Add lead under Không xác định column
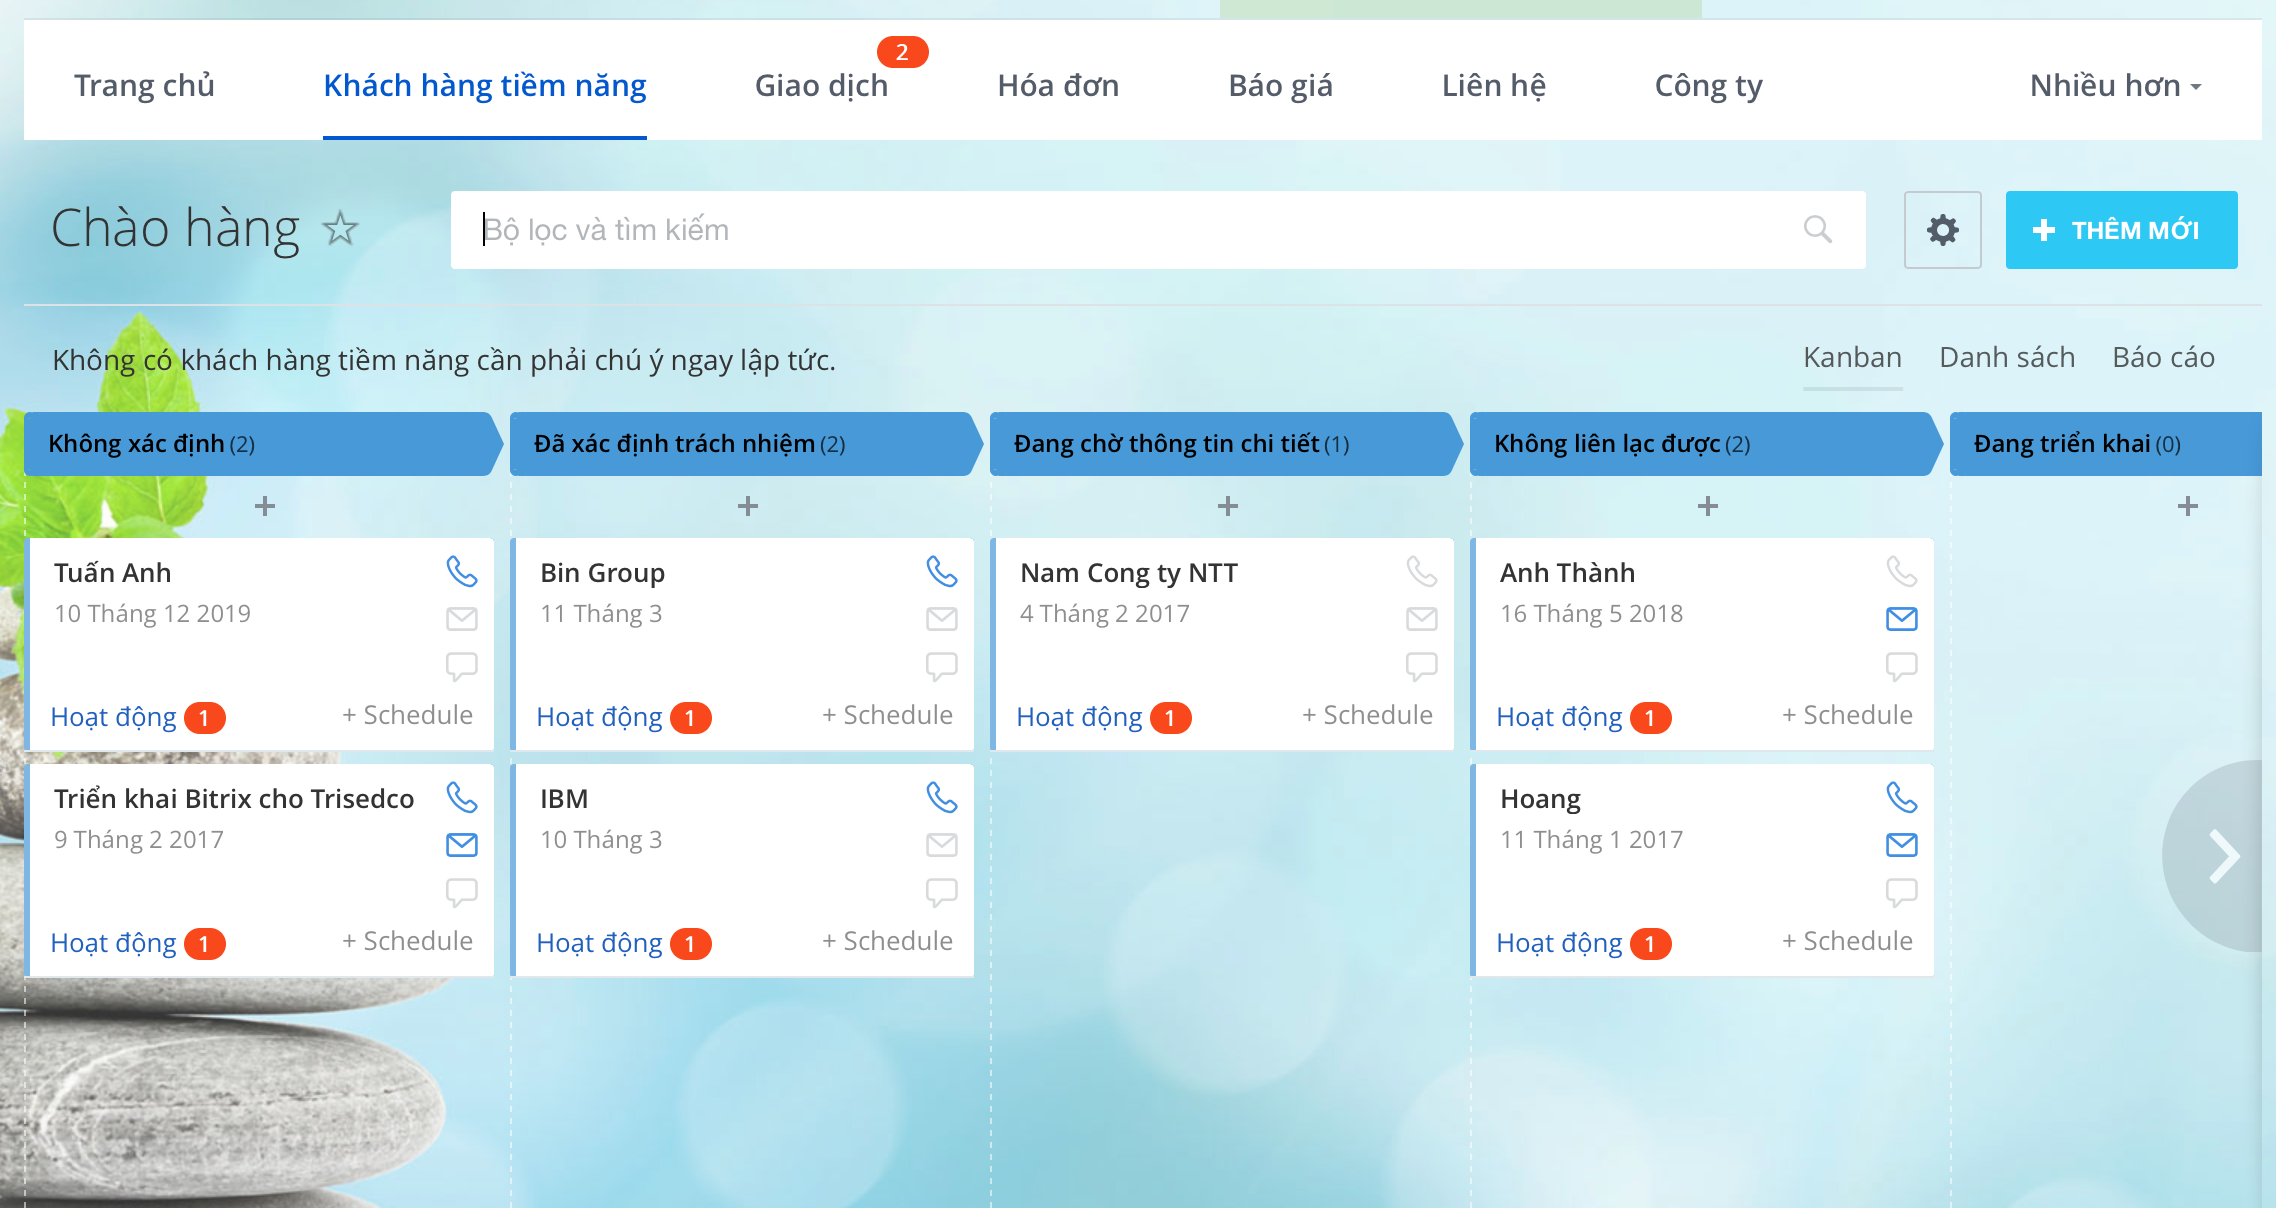 tap(264, 506)
